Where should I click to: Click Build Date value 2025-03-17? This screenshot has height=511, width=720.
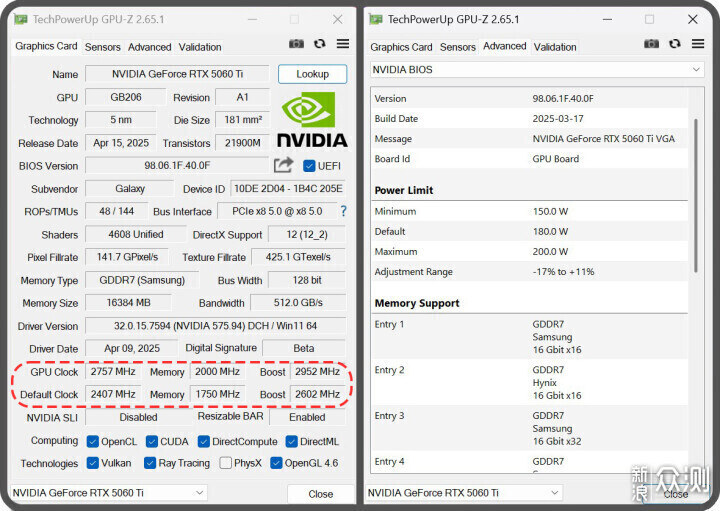558,119
